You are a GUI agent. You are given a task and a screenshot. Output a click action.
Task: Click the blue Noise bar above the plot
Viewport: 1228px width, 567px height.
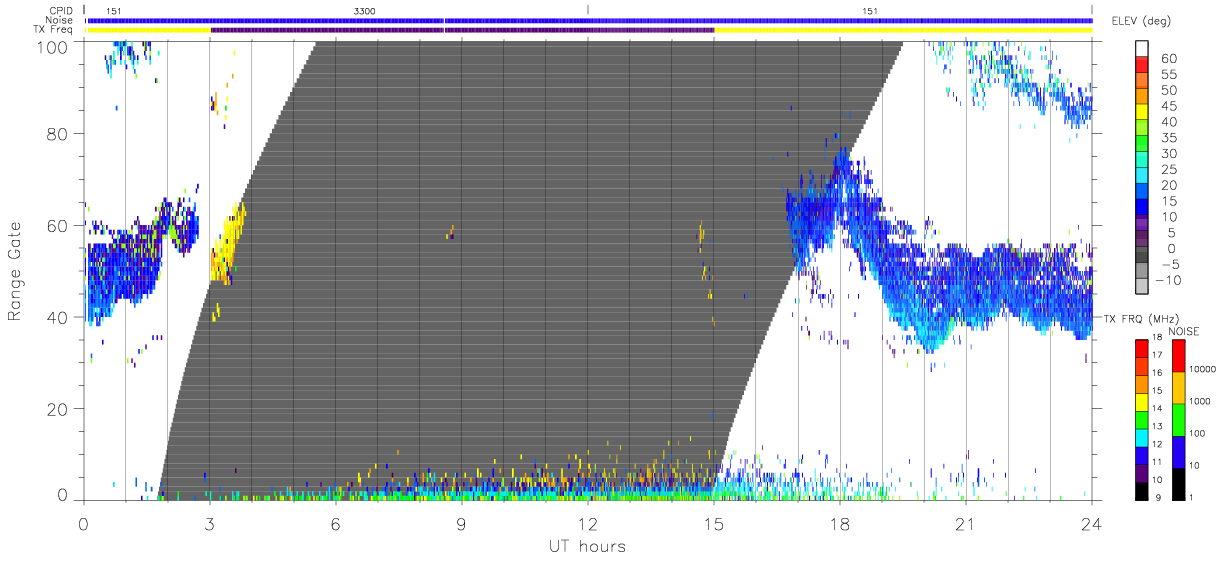pos(589,20)
